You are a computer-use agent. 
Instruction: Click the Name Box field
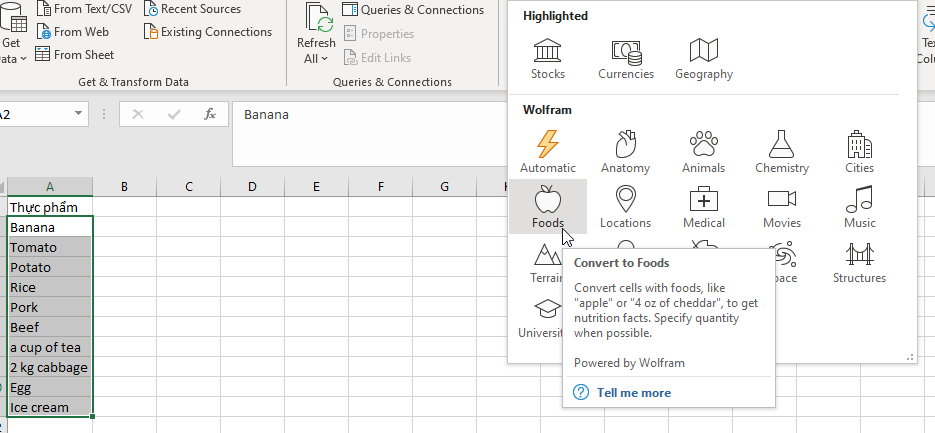(x=36, y=114)
